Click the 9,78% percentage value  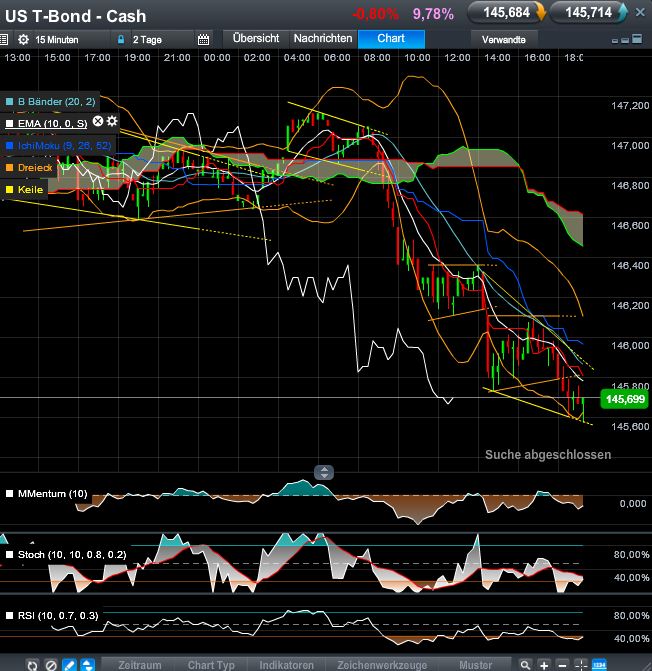(x=433, y=14)
